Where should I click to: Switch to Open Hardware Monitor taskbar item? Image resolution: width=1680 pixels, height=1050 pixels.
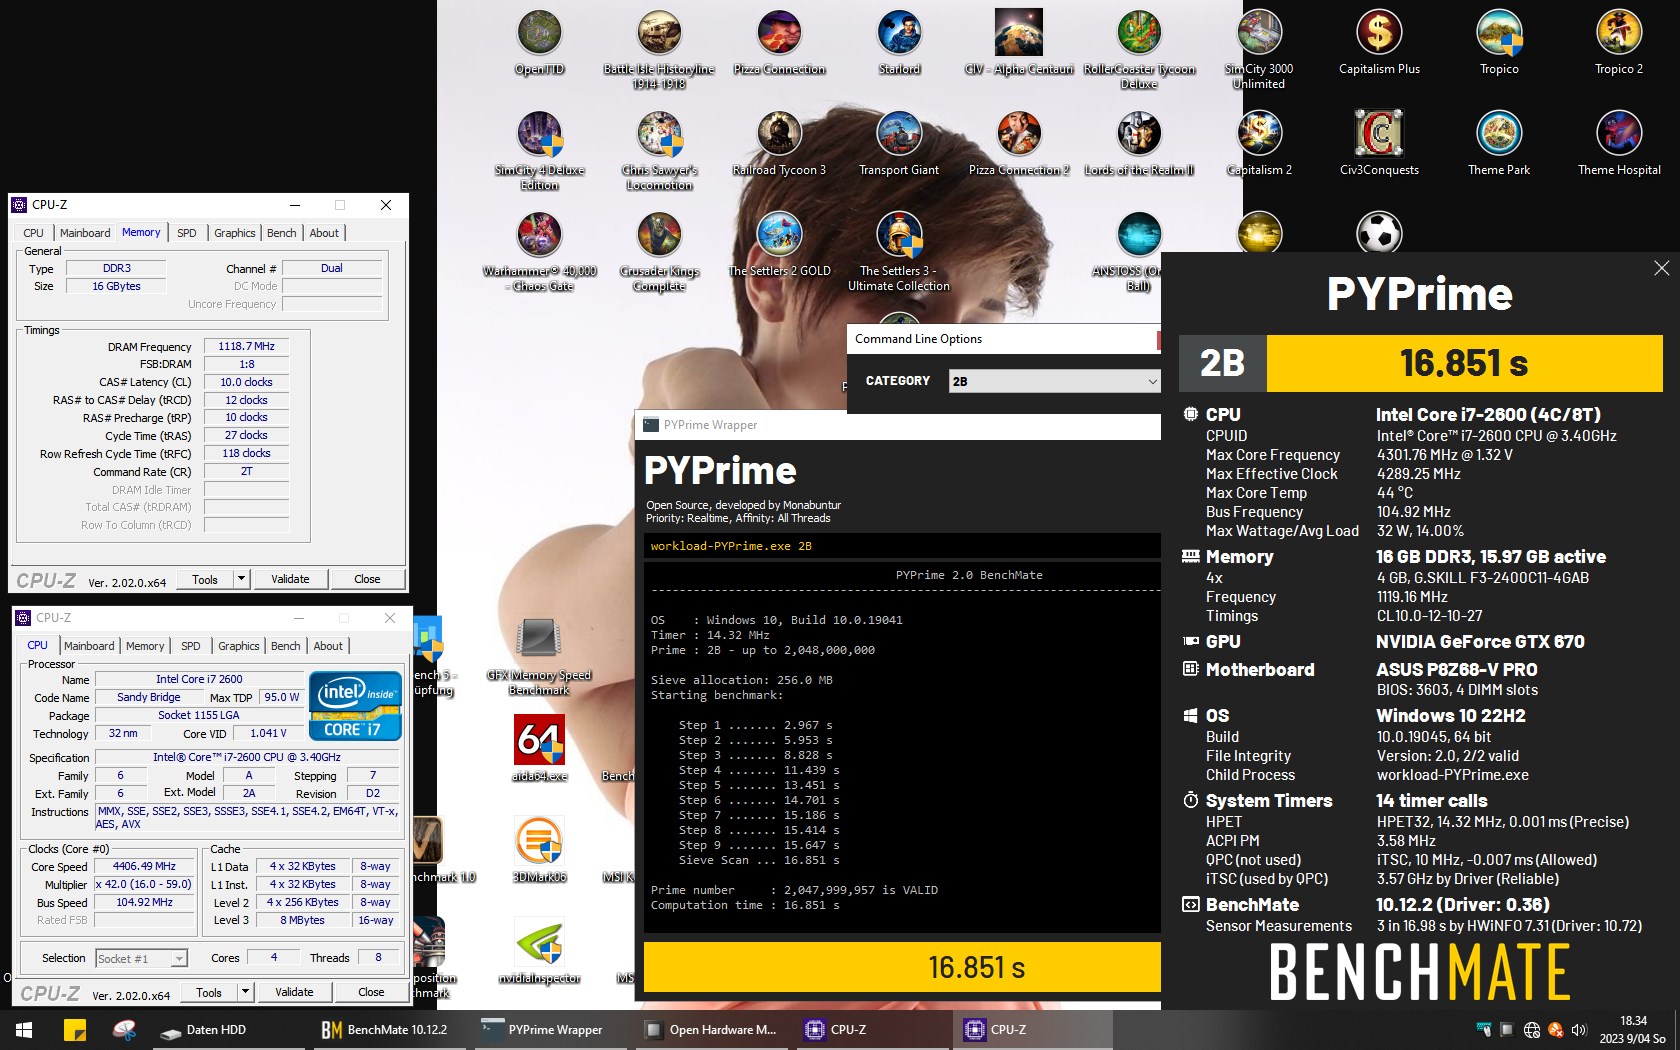(711, 1030)
